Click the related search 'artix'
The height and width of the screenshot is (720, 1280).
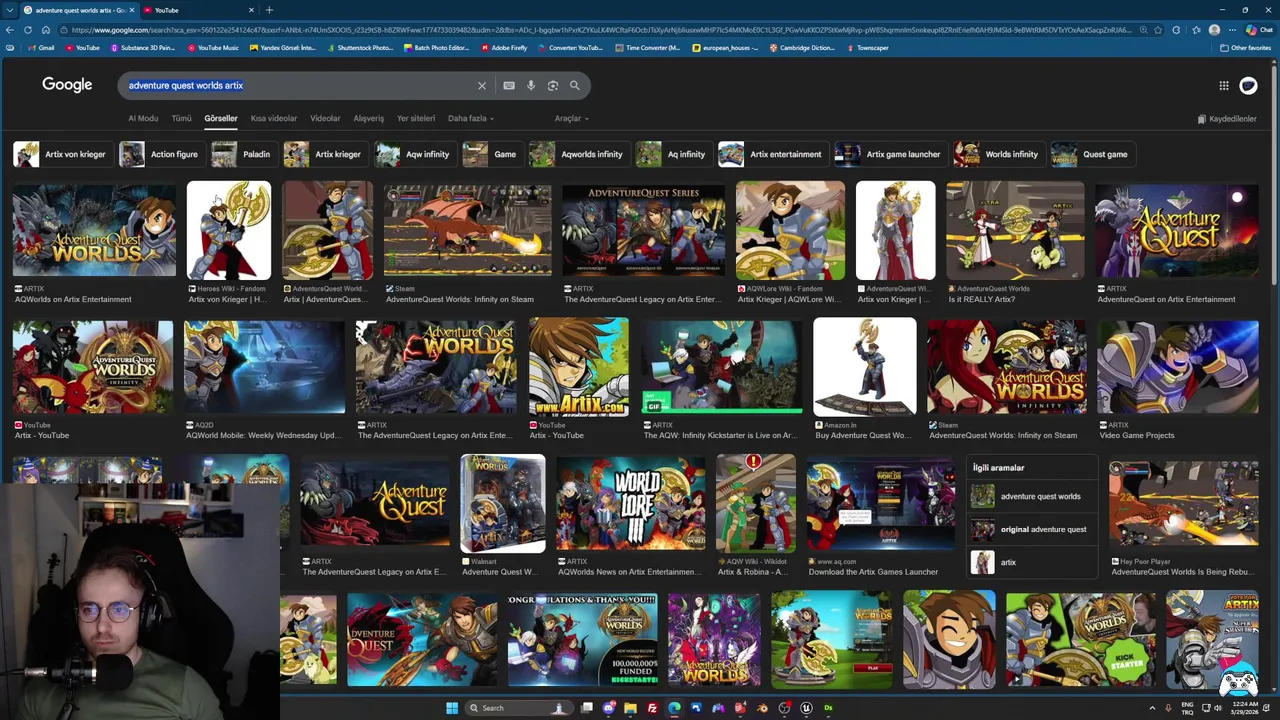(1032, 562)
